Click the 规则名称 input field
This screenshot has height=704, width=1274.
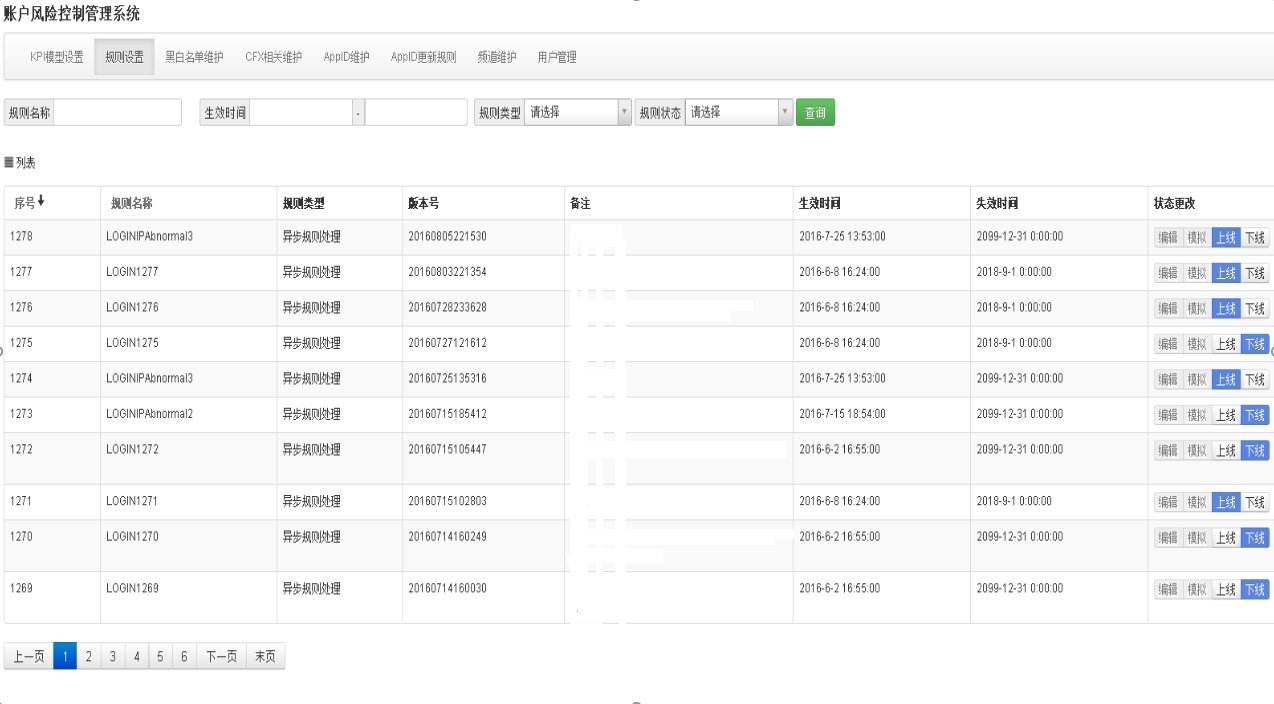(x=118, y=113)
